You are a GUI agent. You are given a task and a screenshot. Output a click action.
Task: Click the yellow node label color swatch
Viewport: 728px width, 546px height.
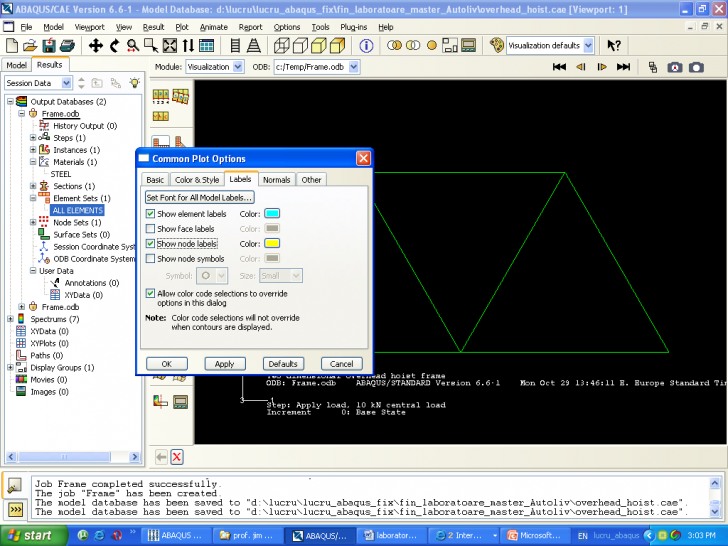(272, 244)
